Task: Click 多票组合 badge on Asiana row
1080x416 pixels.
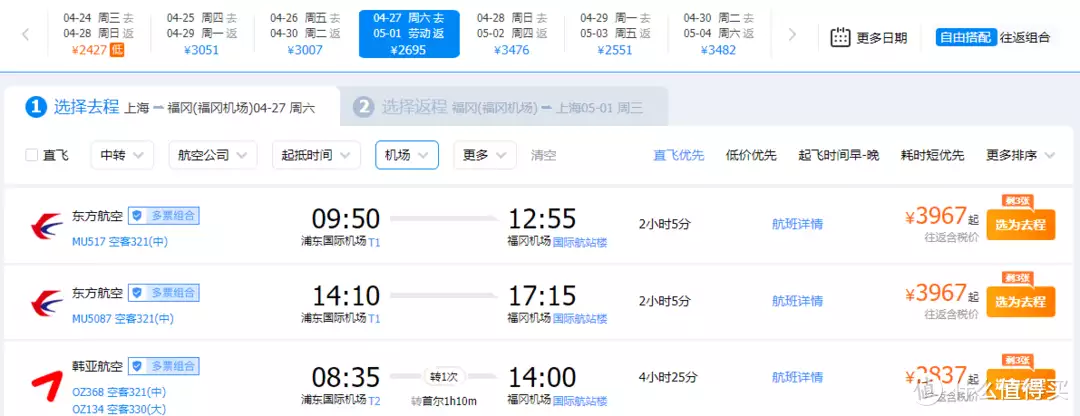Action: pos(164,365)
